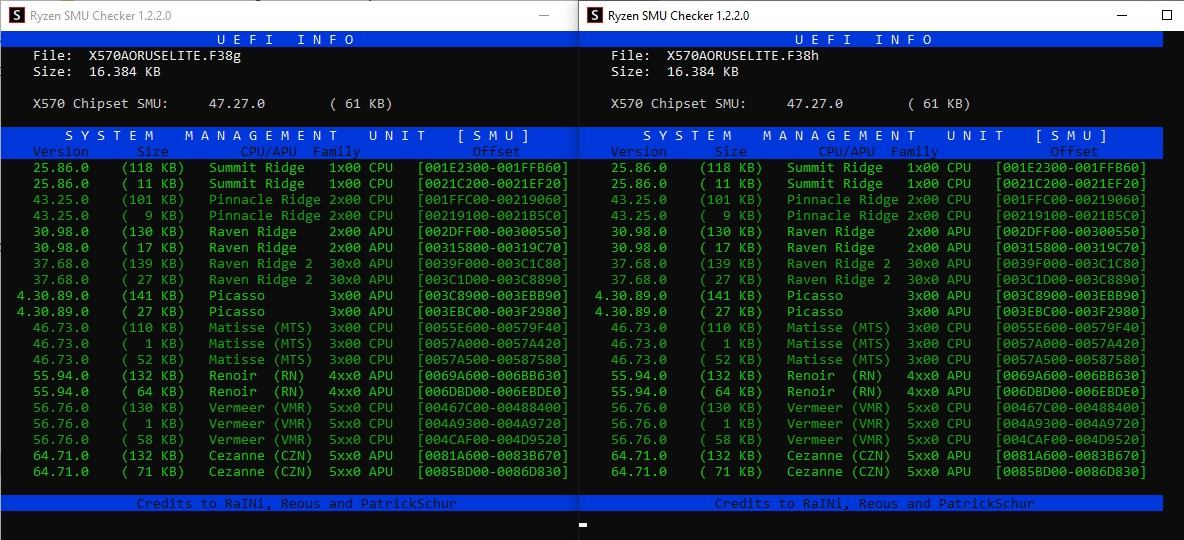Click the (118 KB) size cell in the F38g window
This screenshot has height=540, width=1184.
point(153,168)
